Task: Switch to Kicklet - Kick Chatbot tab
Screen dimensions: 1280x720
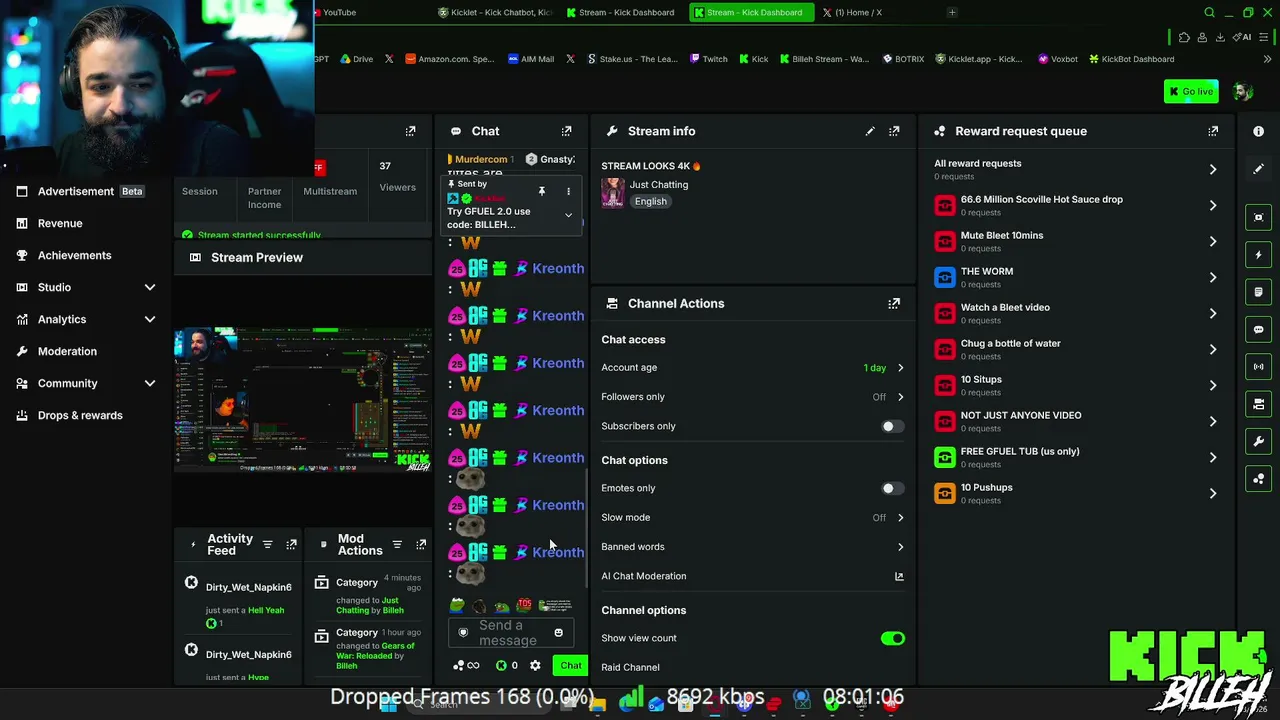Action: click(495, 12)
